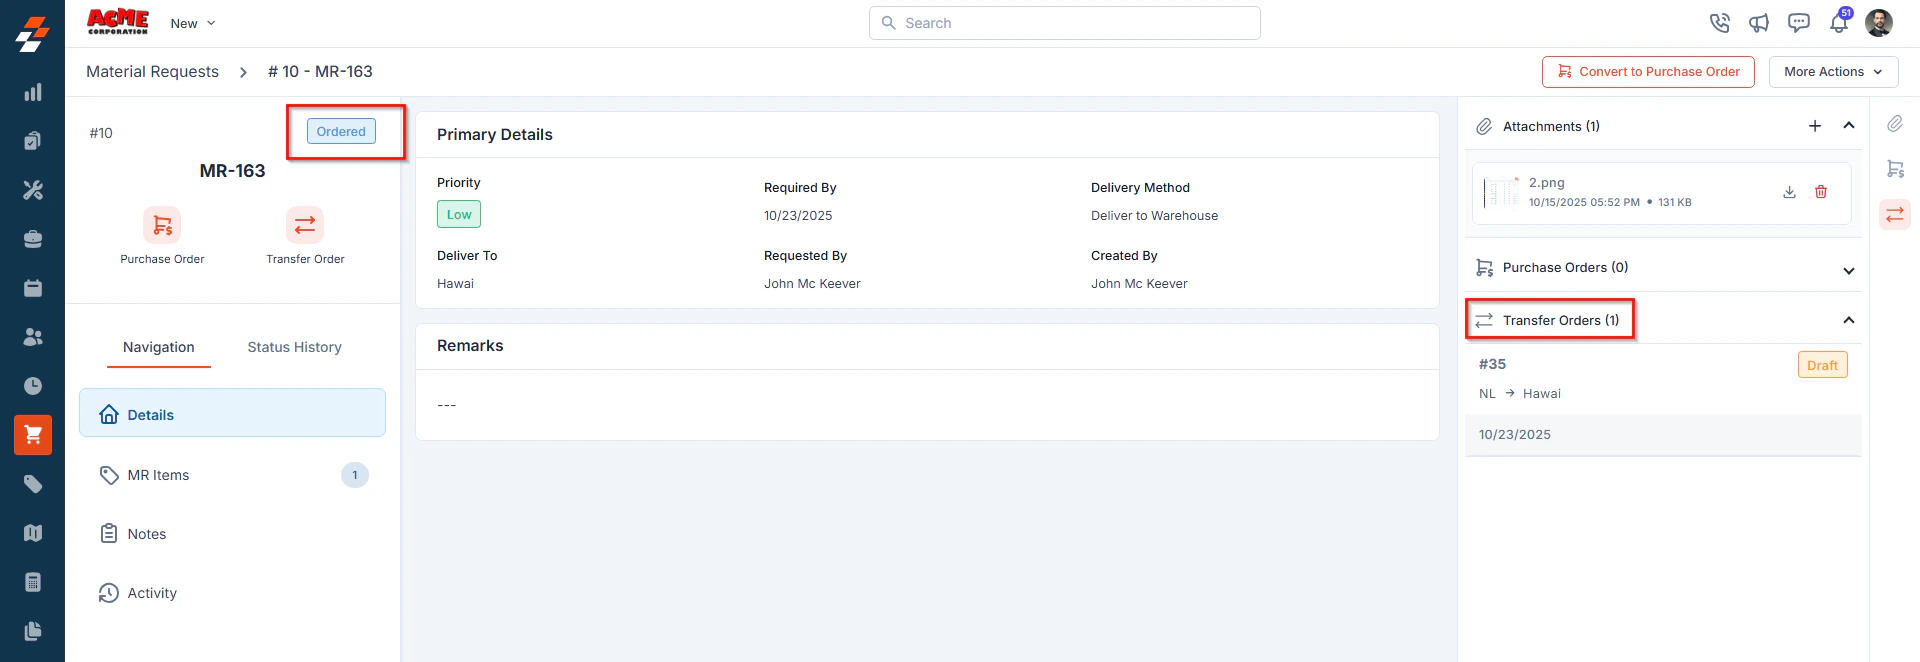The image size is (1920, 662).
Task: Delete the 2.png attachment with trash icon
Action: coord(1821,192)
